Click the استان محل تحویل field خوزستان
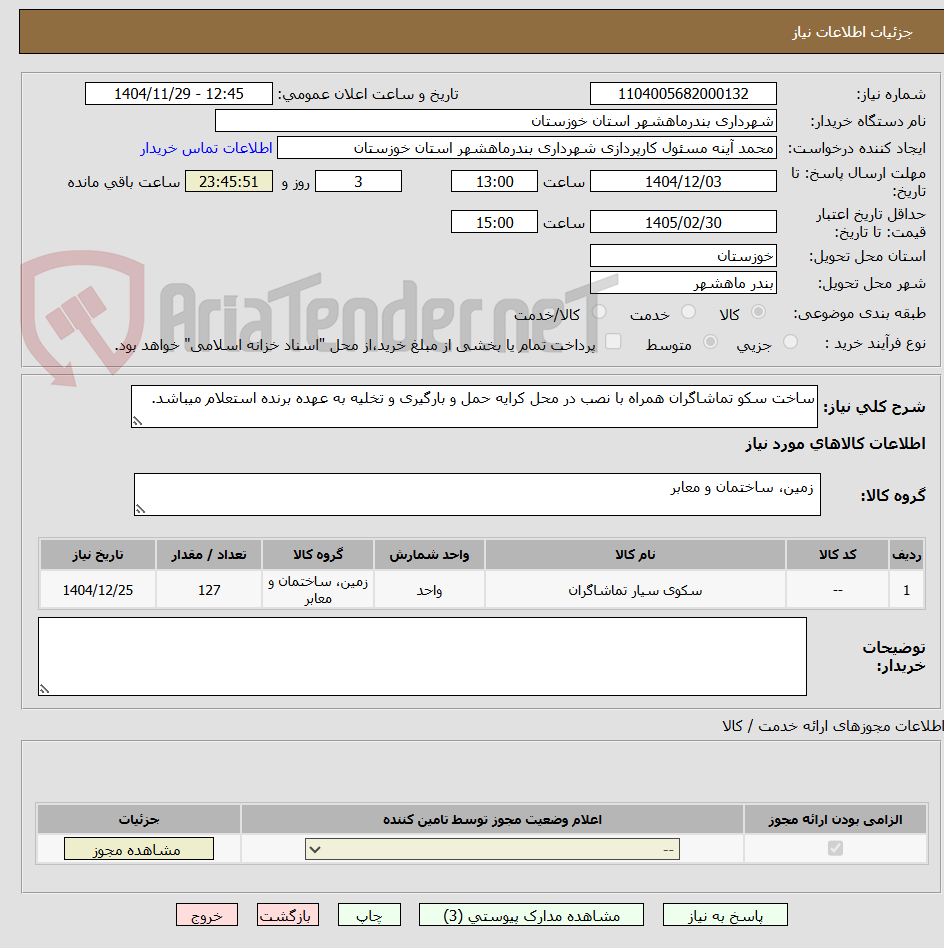This screenshot has height=948, width=944. tap(683, 256)
